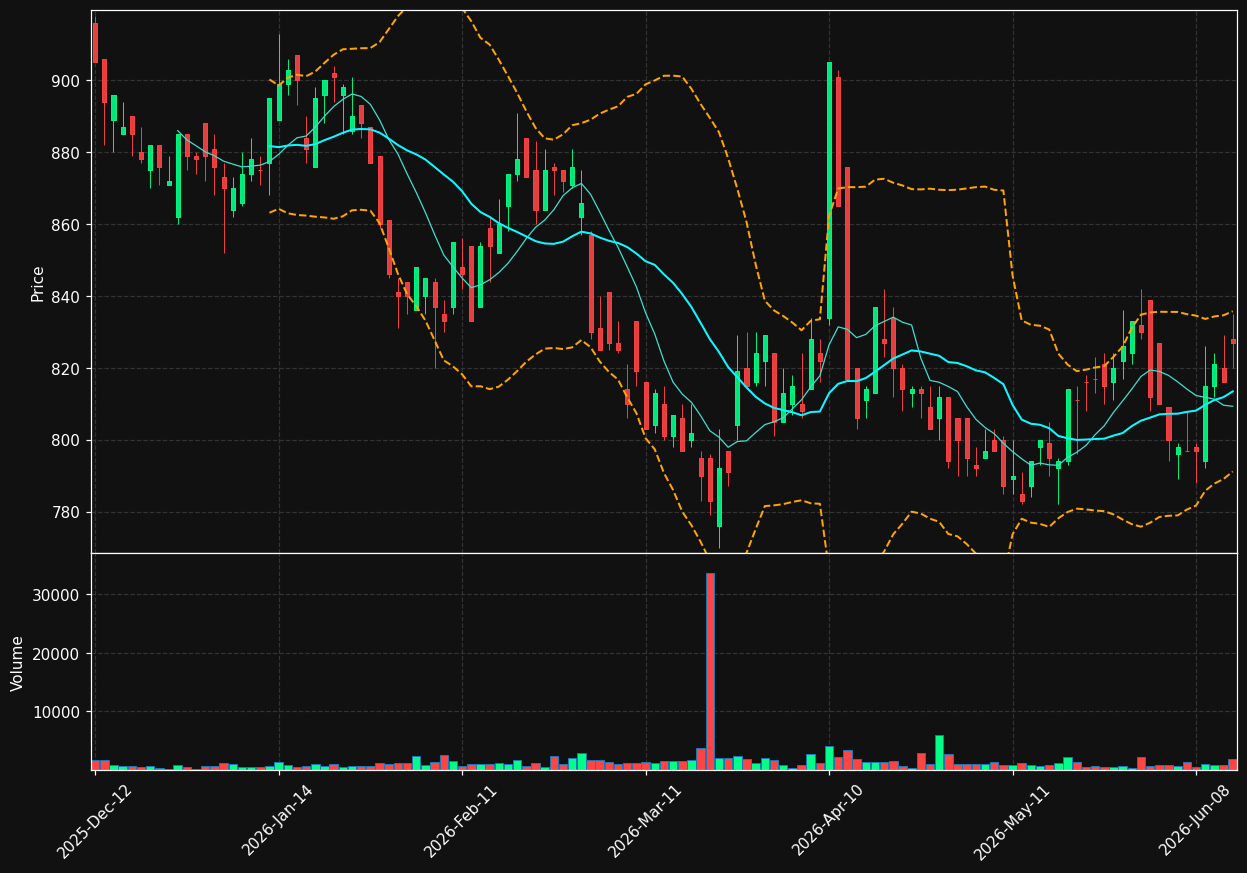The image size is (1247, 873).
Task: Click the 2026-May-11 date label
Action: pyautogui.click(x=1012, y=822)
